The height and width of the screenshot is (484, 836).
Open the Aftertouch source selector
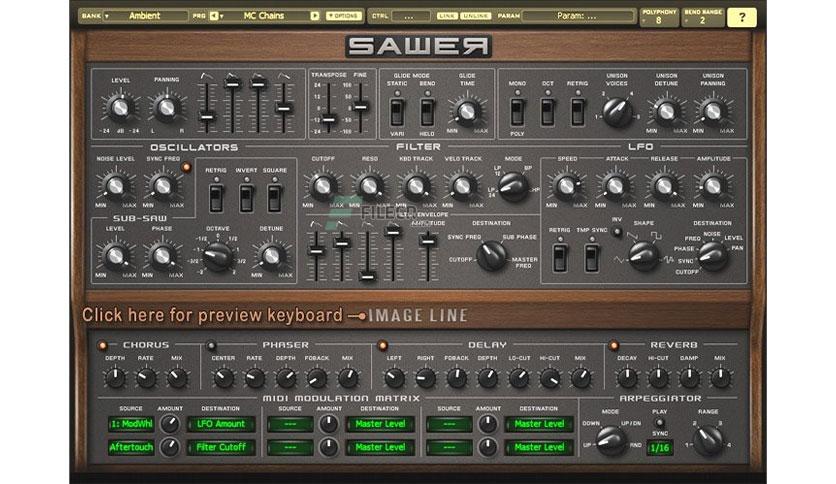pyautogui.click(x=131, y=447)
